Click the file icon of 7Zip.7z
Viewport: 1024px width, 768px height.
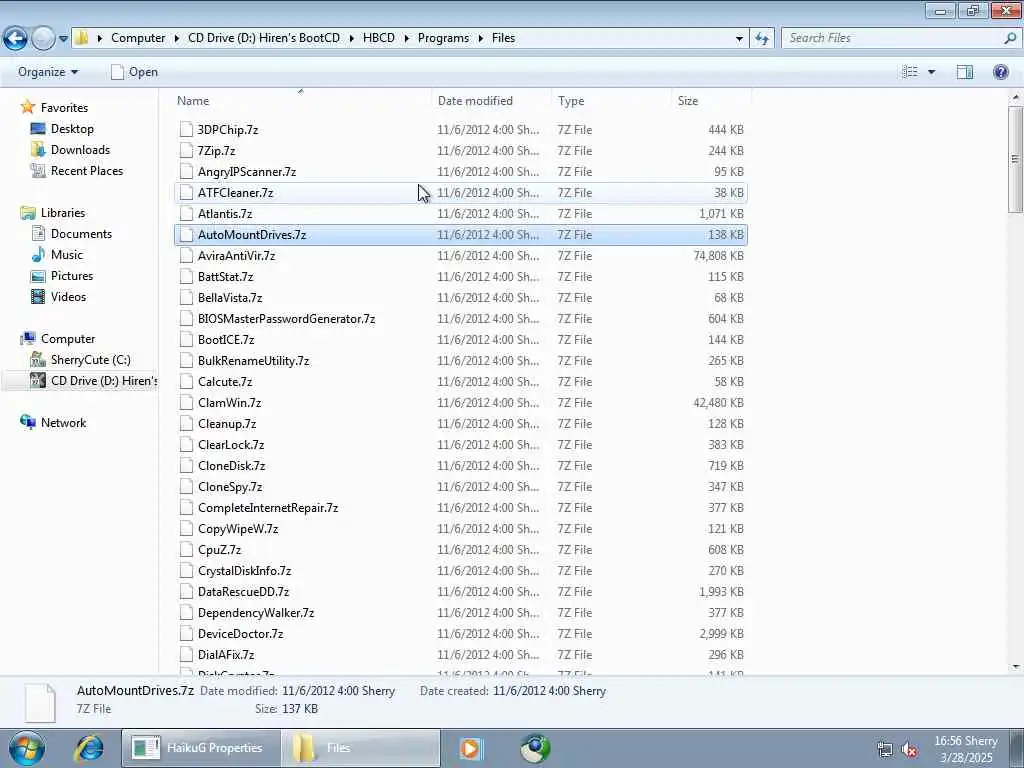pos(187,150)
